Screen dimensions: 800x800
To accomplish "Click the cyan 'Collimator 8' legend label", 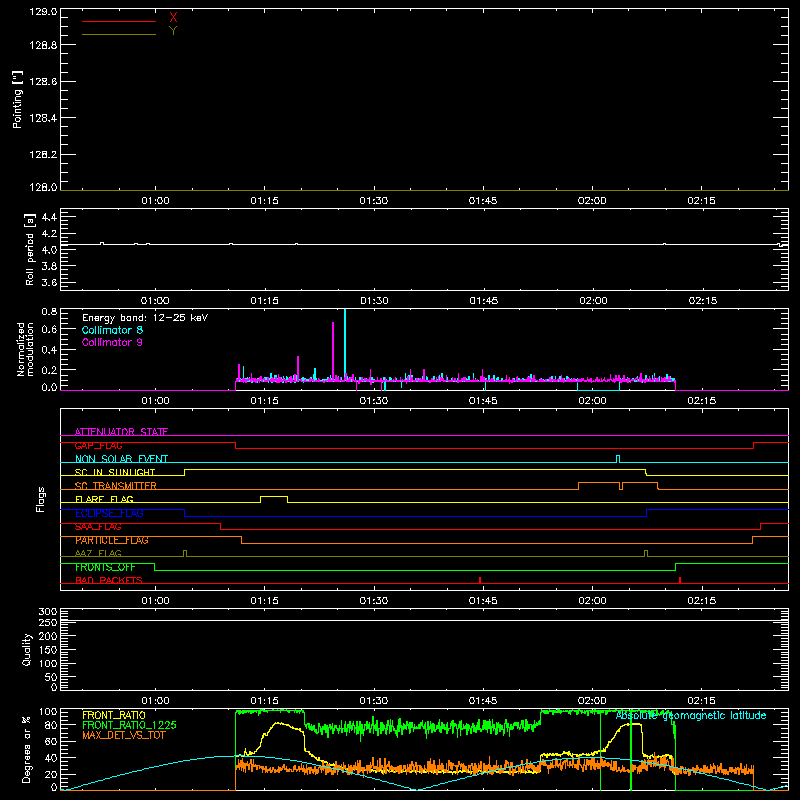I will 112,330.
